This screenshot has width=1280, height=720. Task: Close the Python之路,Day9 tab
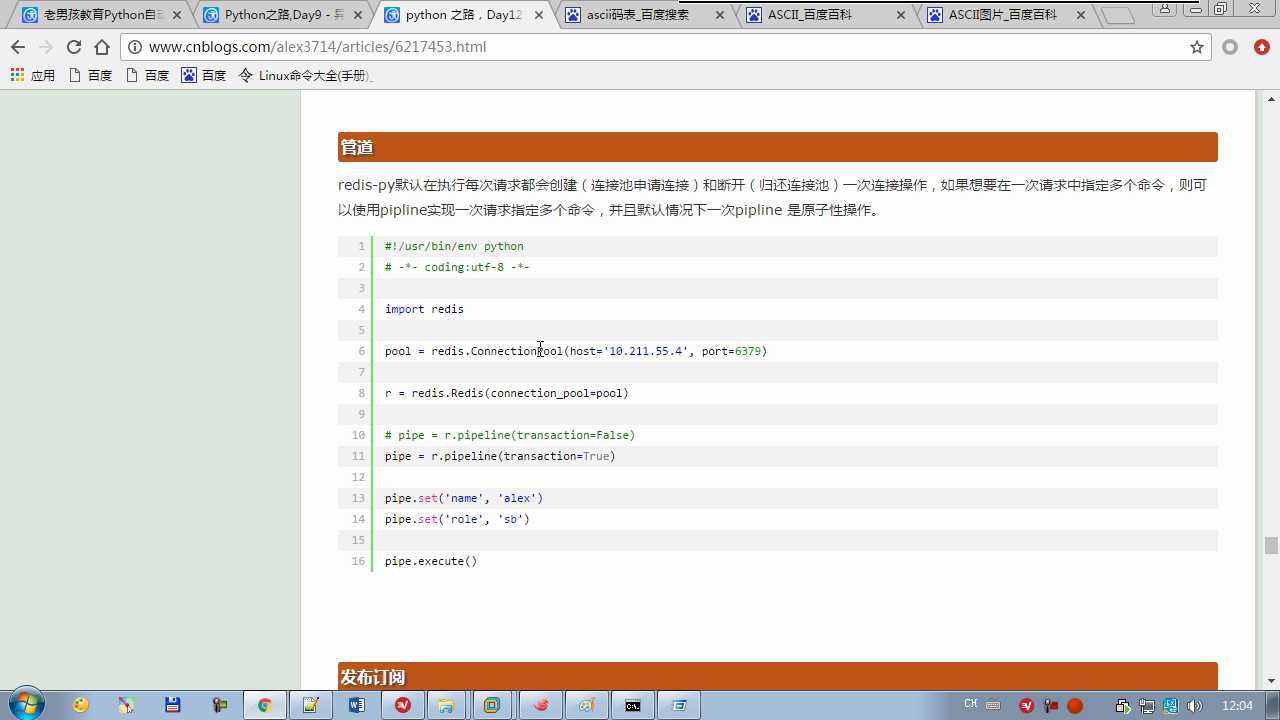[x=358, y=15]
